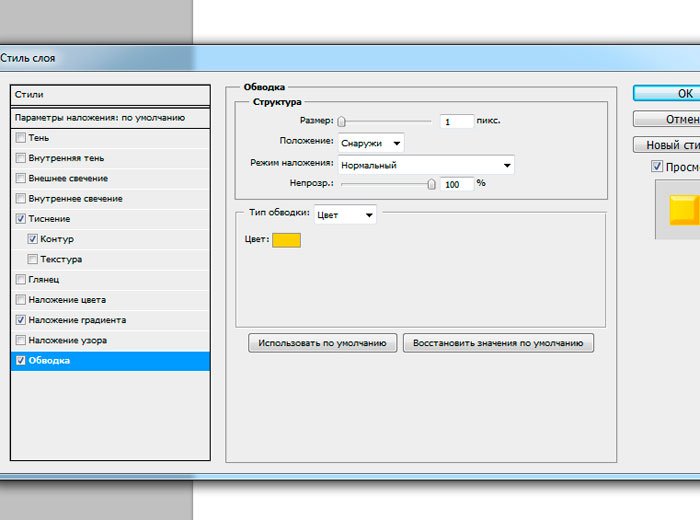This screenshot has width=700, height=520.
Task: Select the Глянец style item
Action: coord(45,279)
